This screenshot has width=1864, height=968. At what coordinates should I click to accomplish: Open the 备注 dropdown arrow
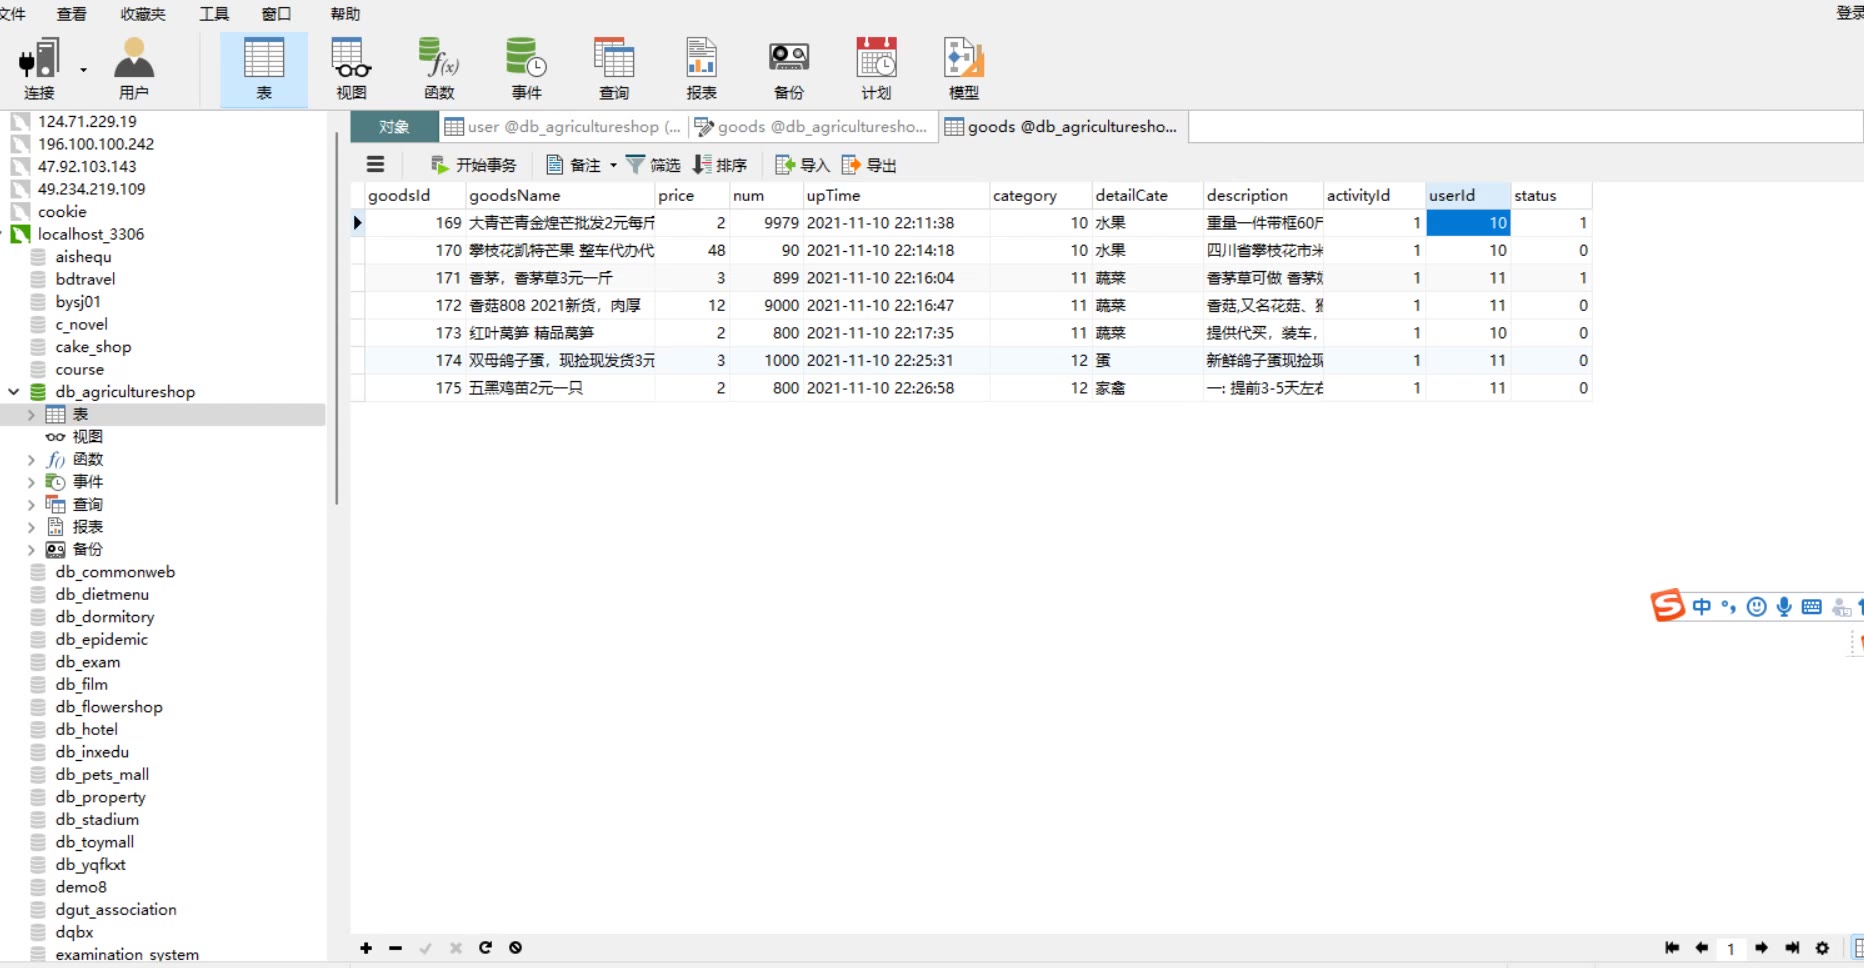pos(613,166)
